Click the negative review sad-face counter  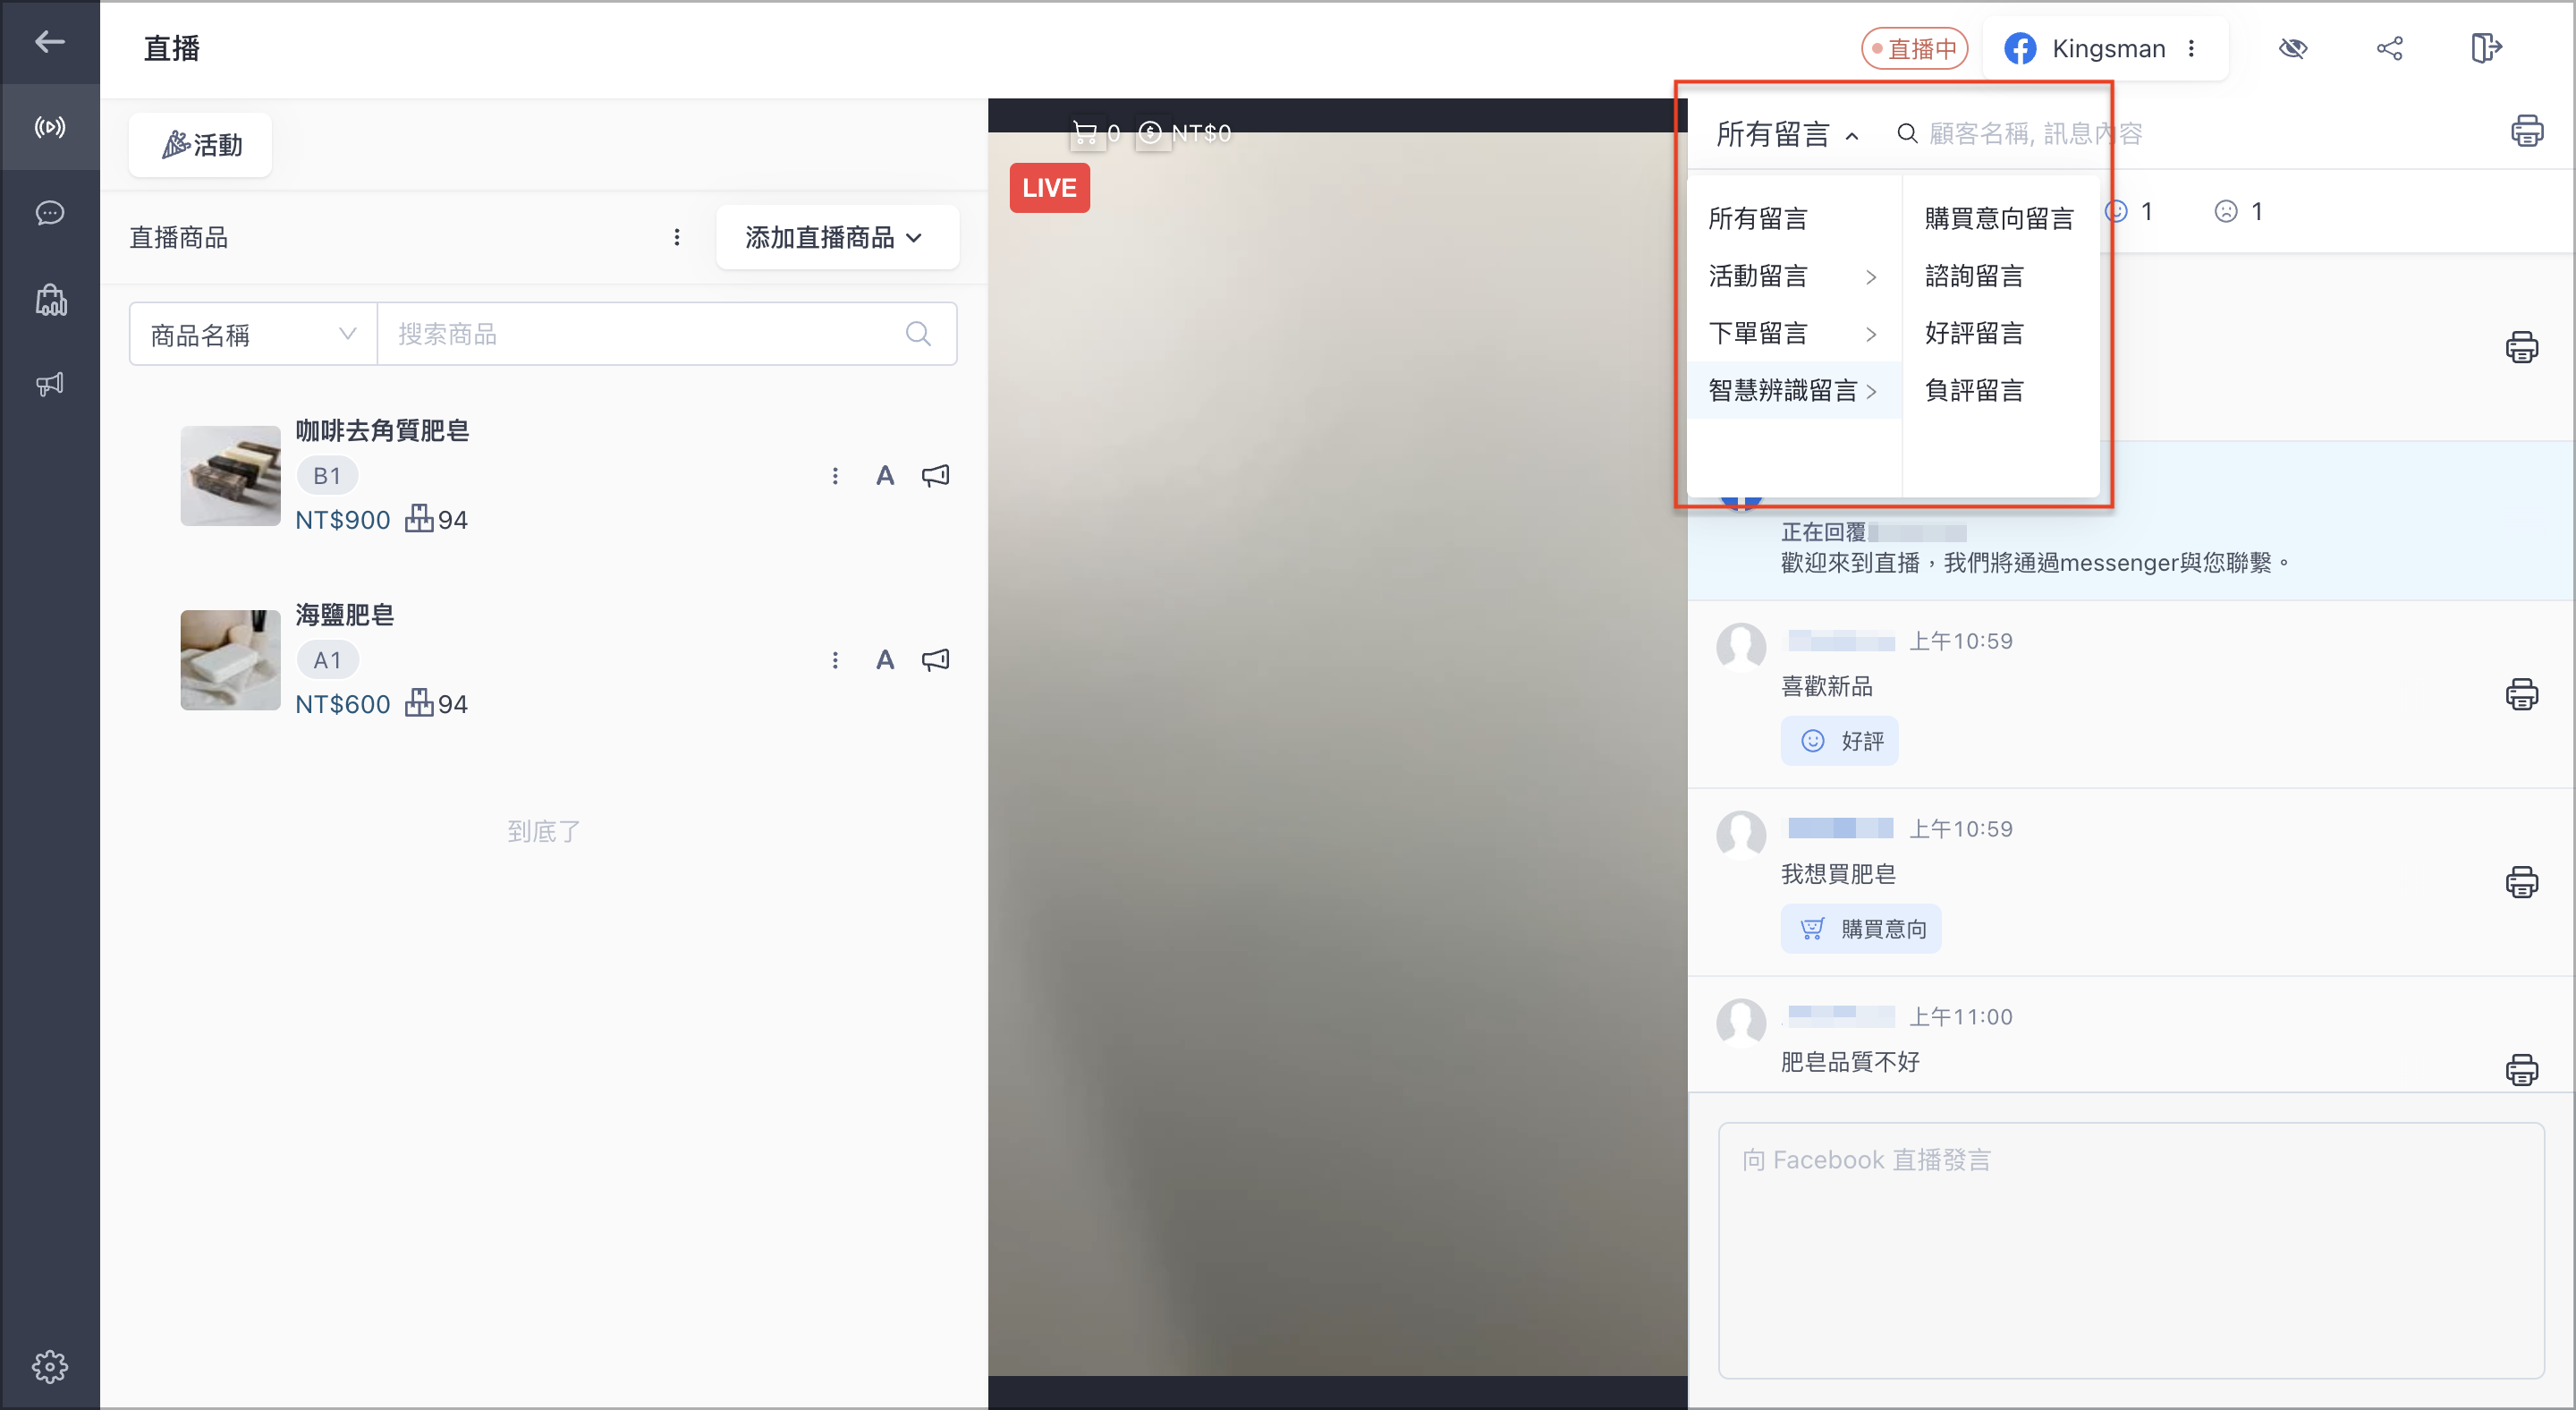pyautogui.click(x=2238, y=211)
